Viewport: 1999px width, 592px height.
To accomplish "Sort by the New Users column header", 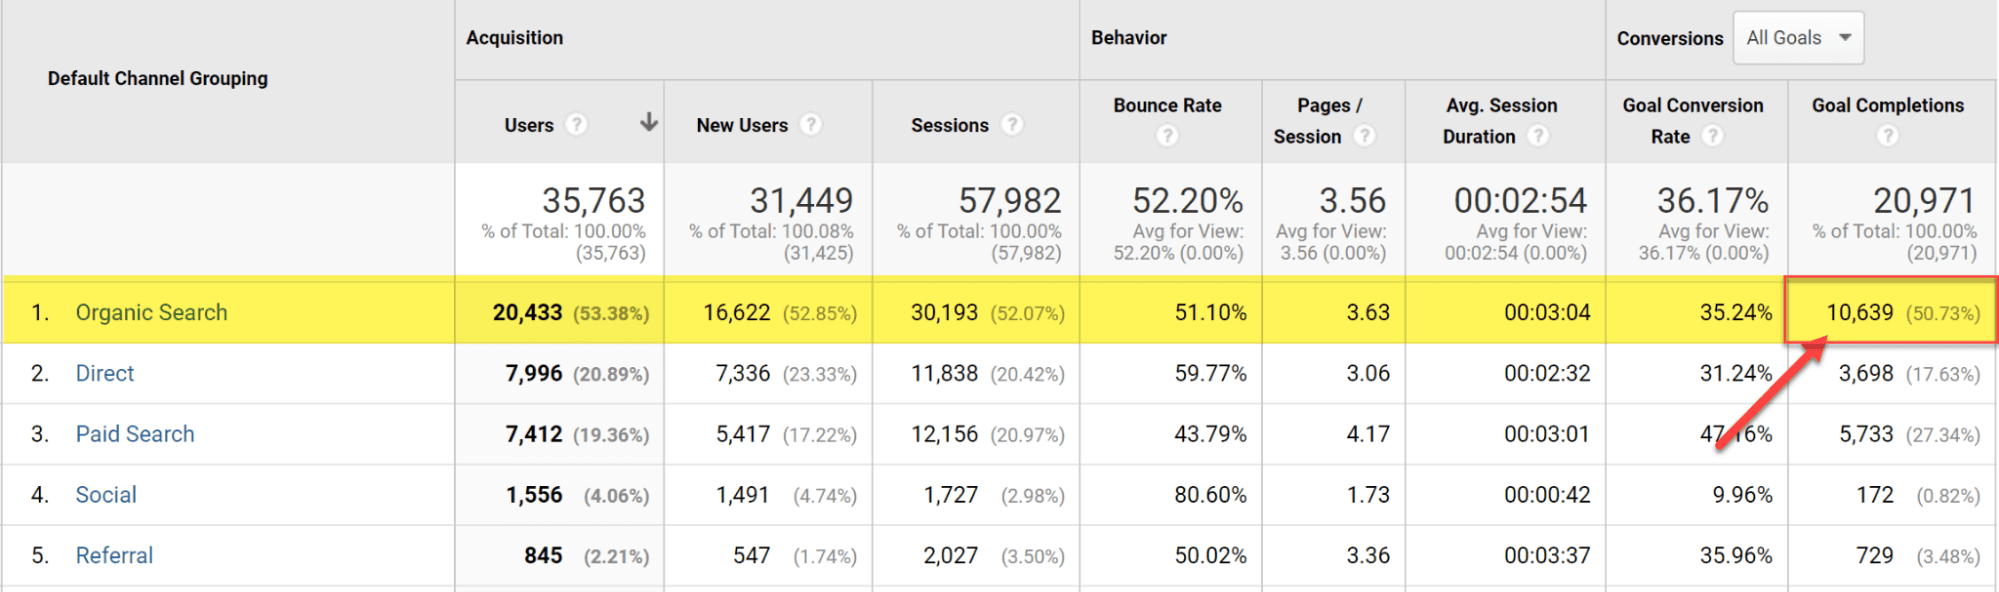I will (x=742, y=125).
